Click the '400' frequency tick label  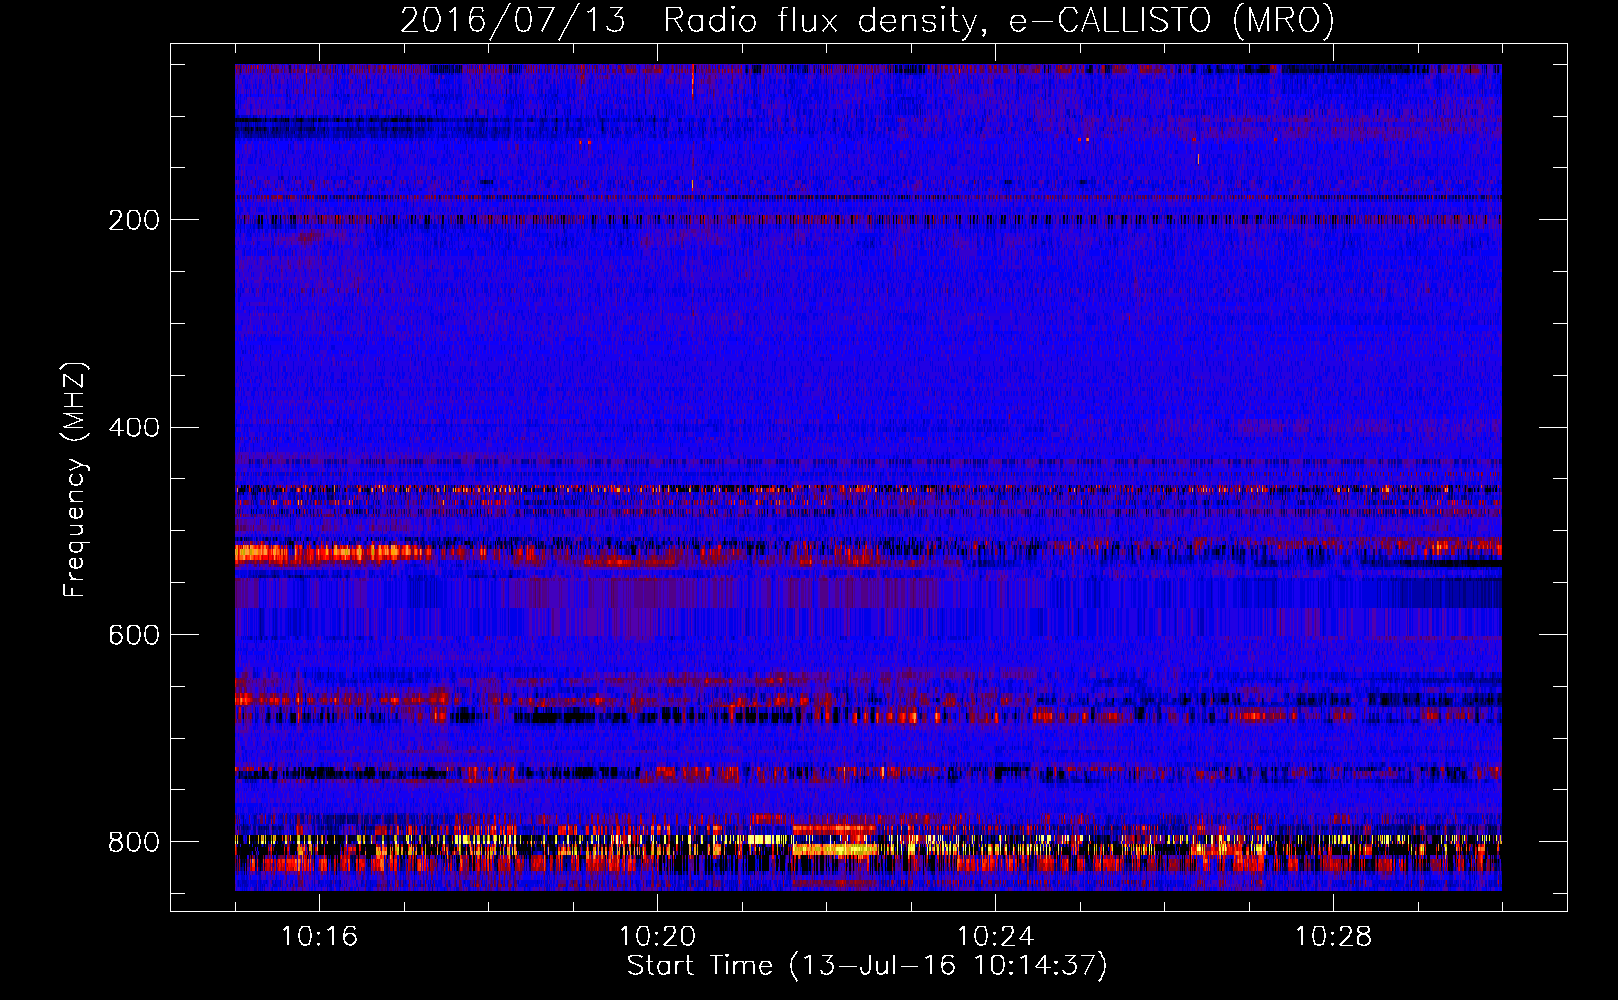(134, 428)
